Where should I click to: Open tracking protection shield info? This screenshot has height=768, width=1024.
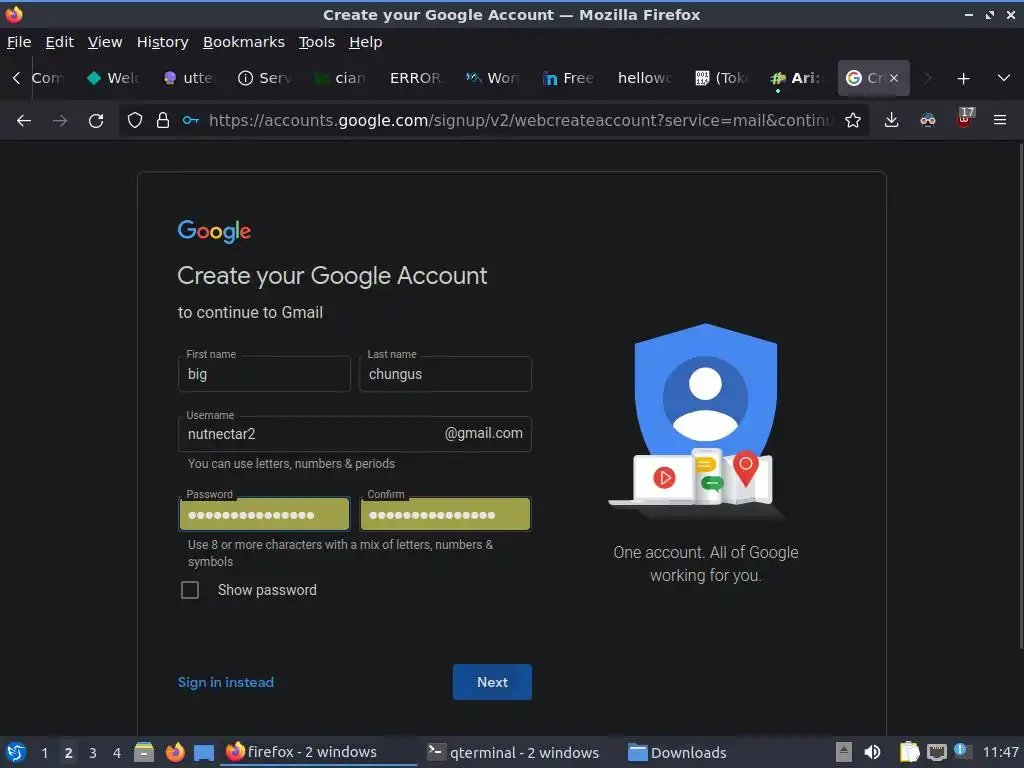[x=135, y=120]
